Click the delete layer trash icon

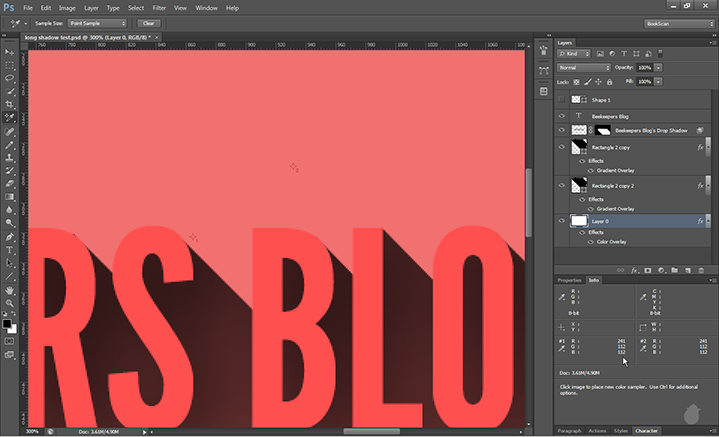tap(699, 270)
